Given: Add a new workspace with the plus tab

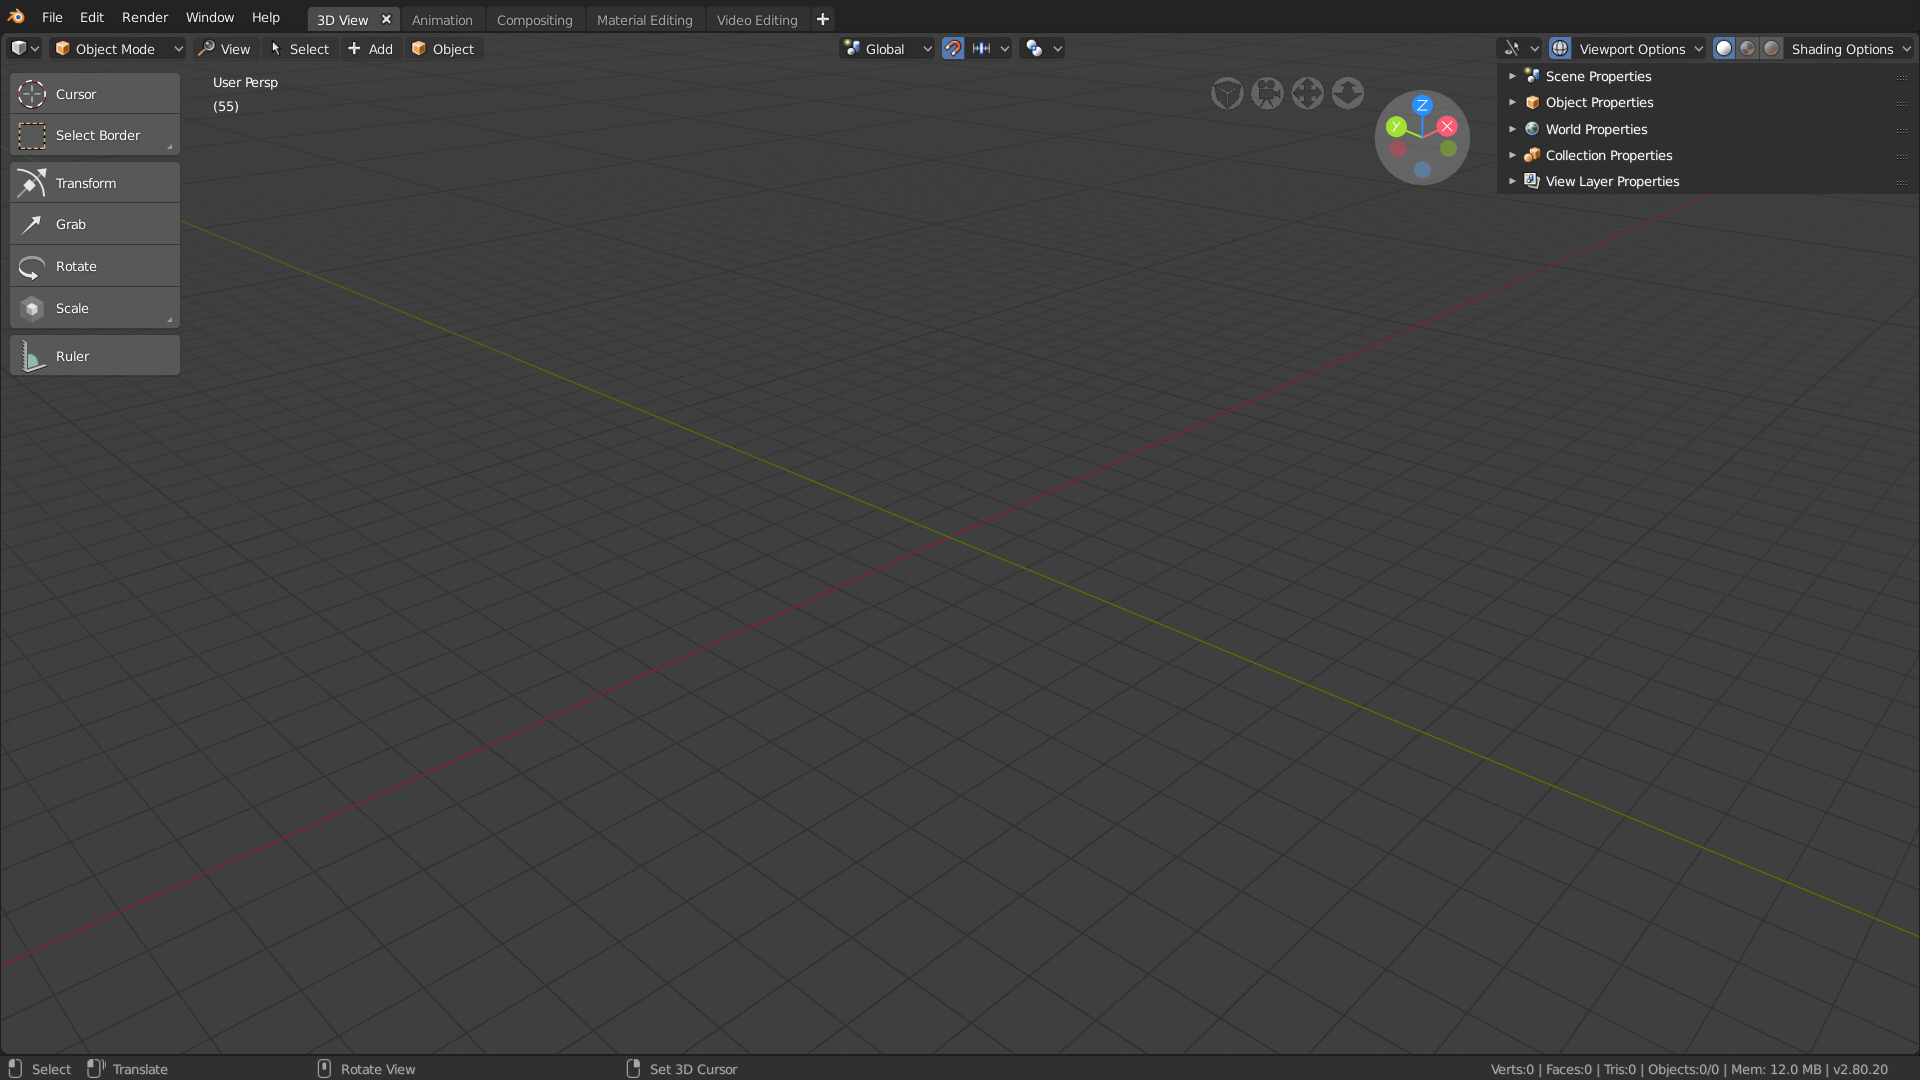Looking at the screenshot, I should [822, 18].
